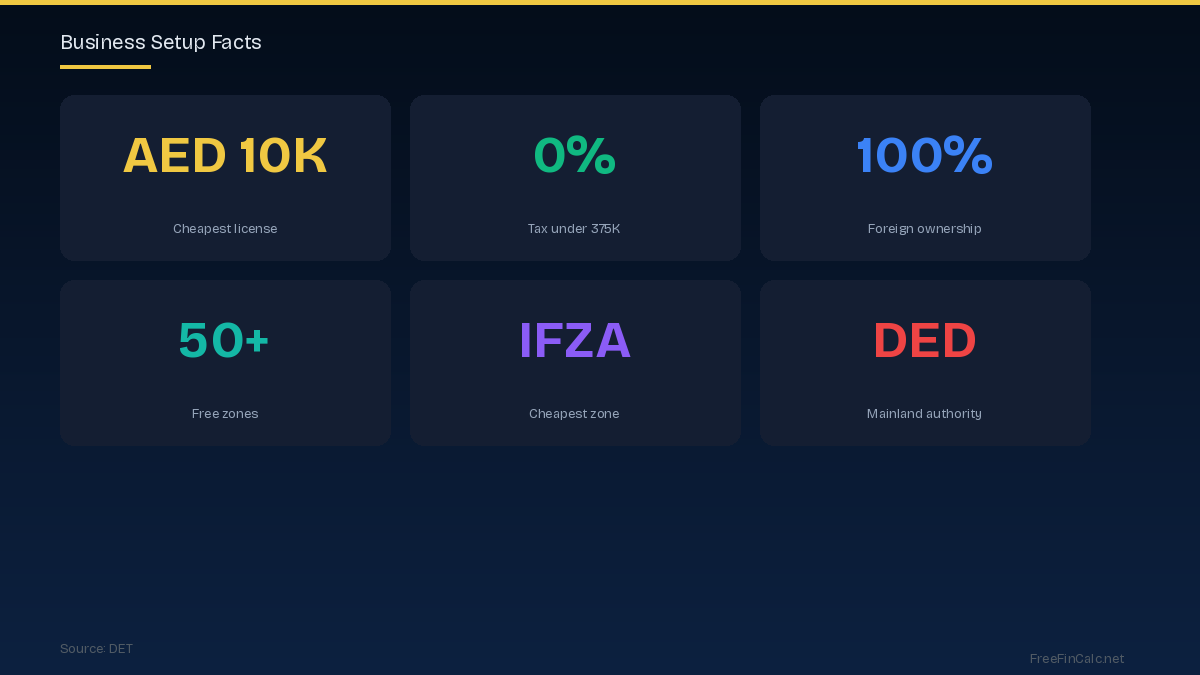Click the yellow underline beneath the title
Viewport: 1200px width, 675px height.
[105, 67]
